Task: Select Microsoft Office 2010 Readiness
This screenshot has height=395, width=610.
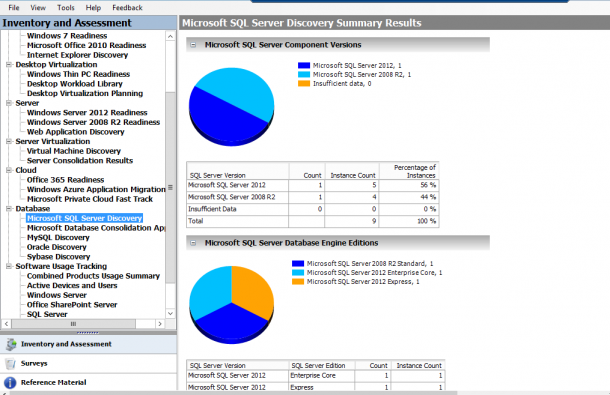Action: pyautogui.click(x=86, y=46)
